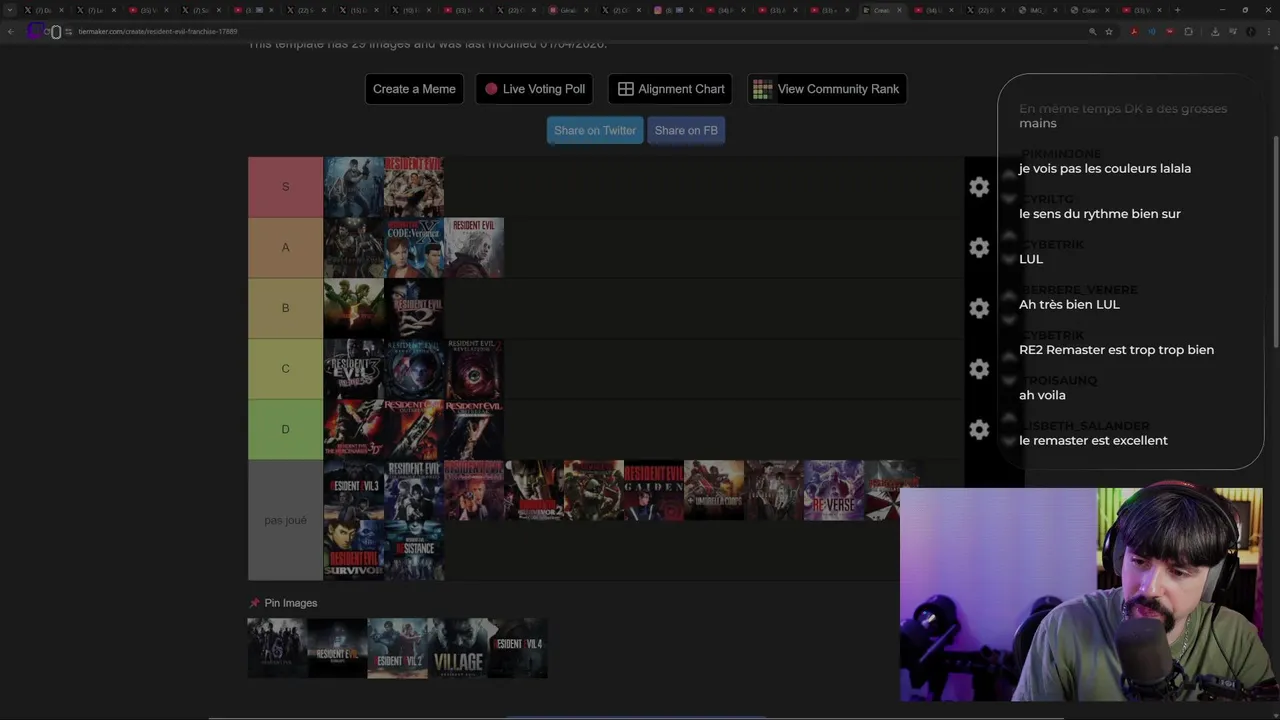Image resolution: width=1280 pixels, height=720 pixels.
Task: Click the green D tier label
Action: [285, 429]
